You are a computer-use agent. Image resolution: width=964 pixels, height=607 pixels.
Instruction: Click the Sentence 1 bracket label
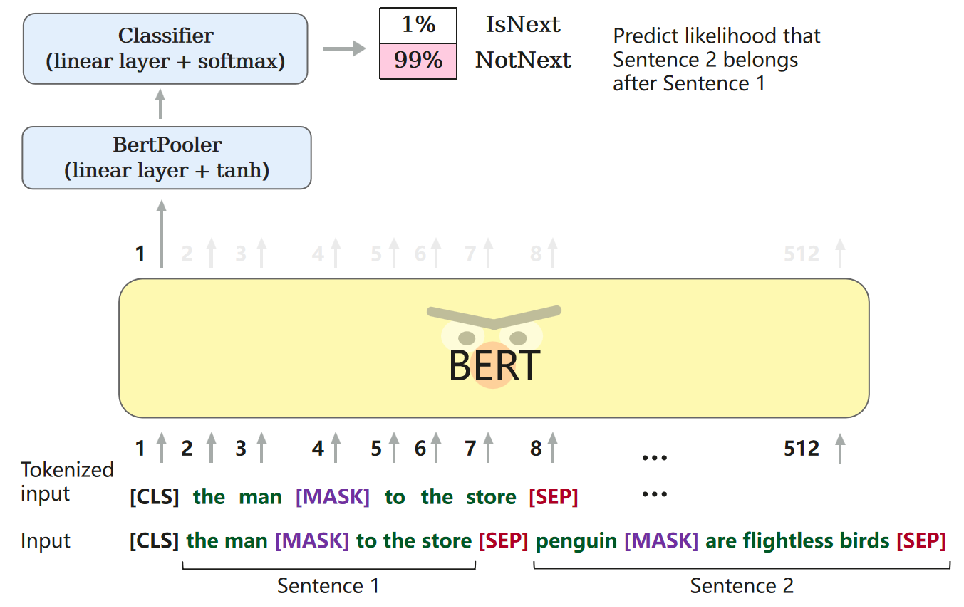tap(328, 585)
